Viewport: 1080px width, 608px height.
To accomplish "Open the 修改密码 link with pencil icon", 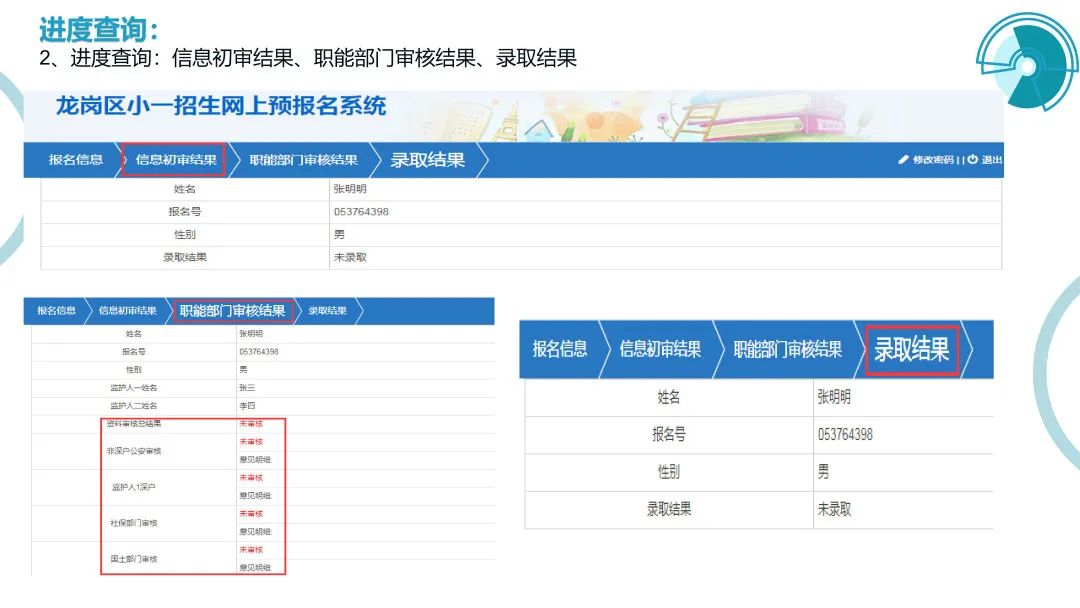I will click(926, 160).
